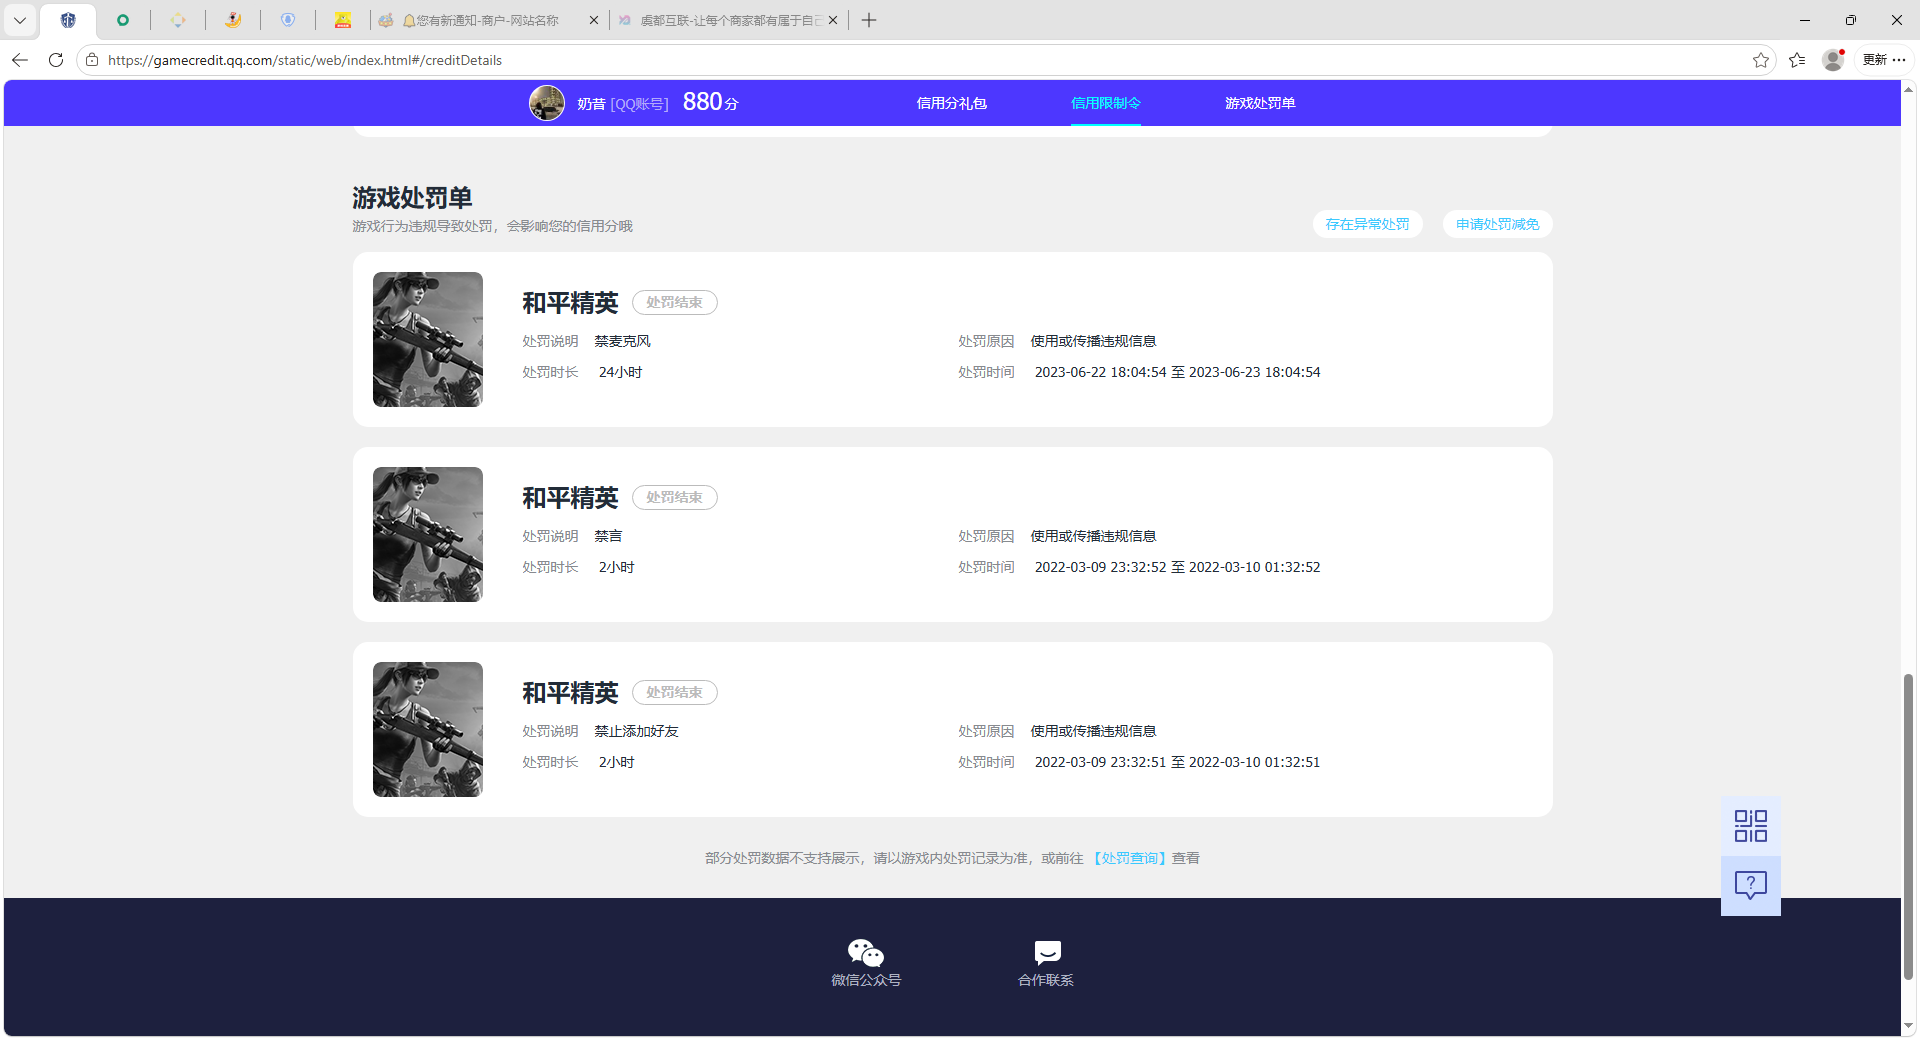
Task: Close the 您有新通知-商户-网站名称 tab
Action: click(x=593, y=20)
